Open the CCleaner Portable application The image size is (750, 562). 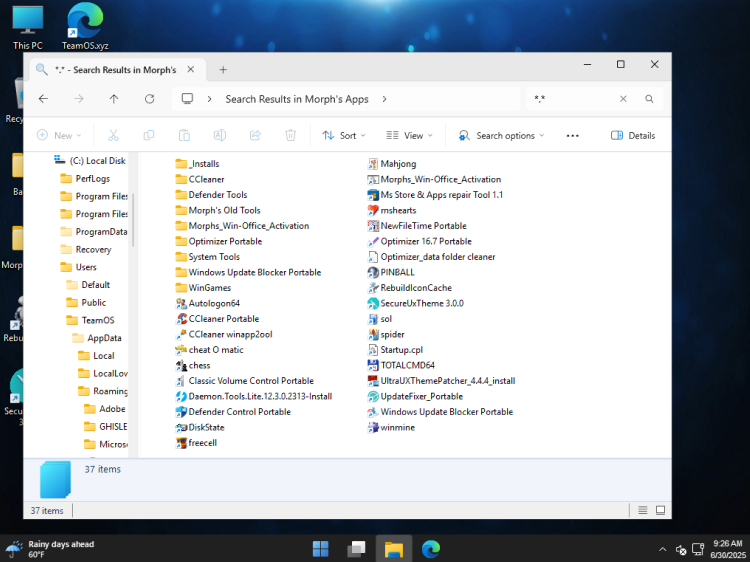pos(218,319)
